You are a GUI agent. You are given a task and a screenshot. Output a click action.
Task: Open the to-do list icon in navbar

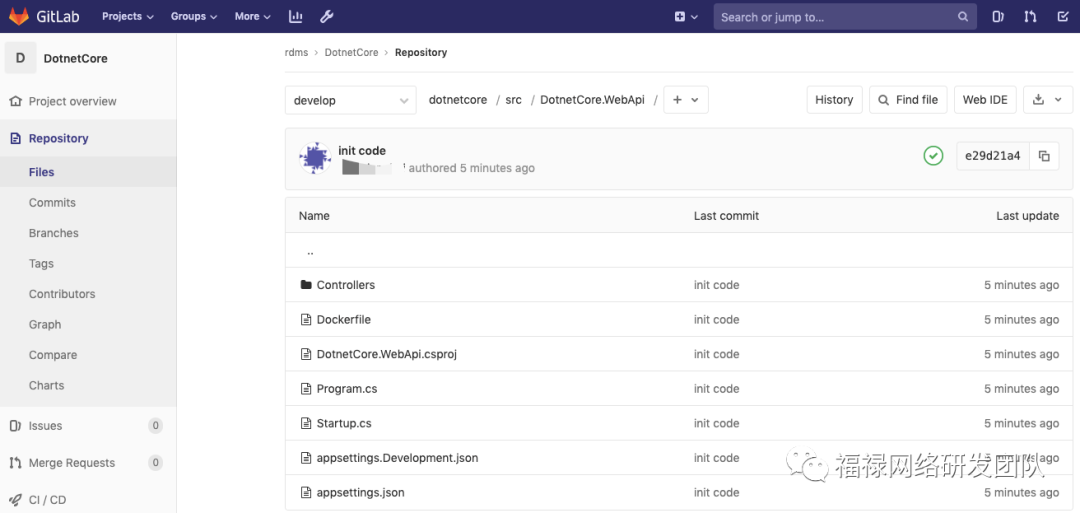[x=1063, y=17]
